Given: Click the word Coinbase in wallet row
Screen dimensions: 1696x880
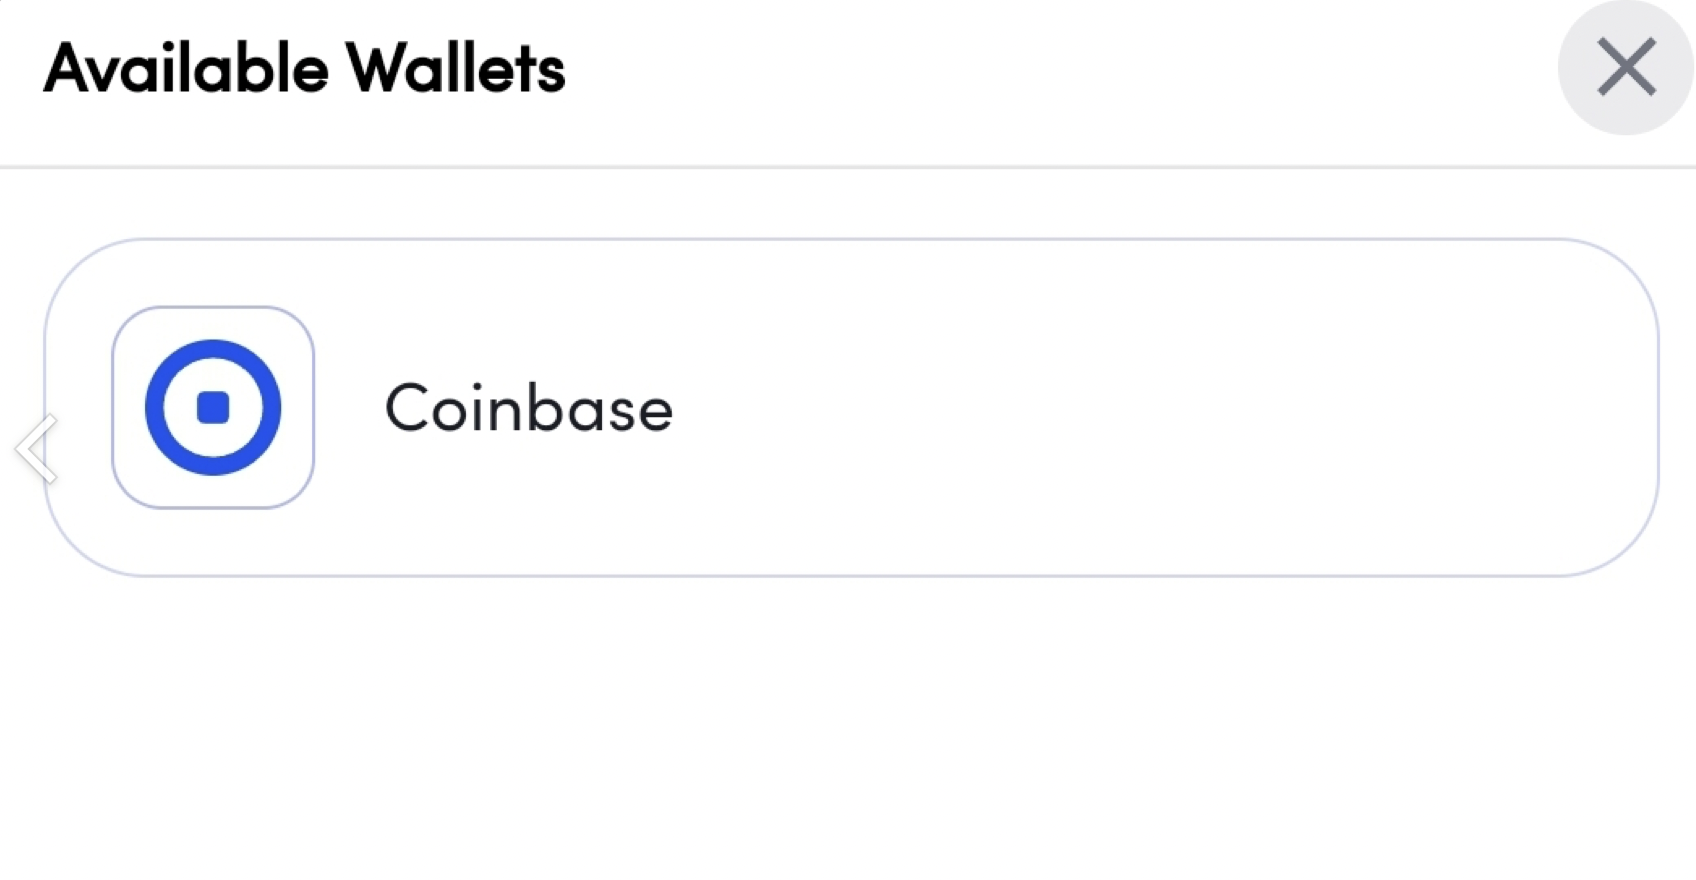Looking at the screenshot, I should click(x=529, y=408).
